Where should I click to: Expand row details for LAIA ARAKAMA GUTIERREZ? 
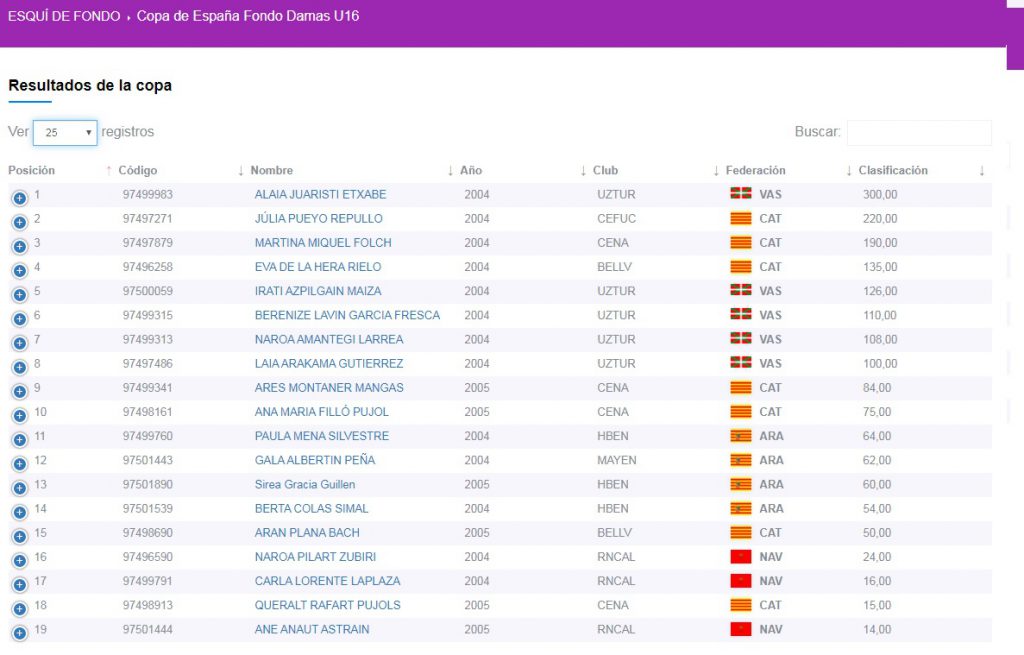point(20,367)
